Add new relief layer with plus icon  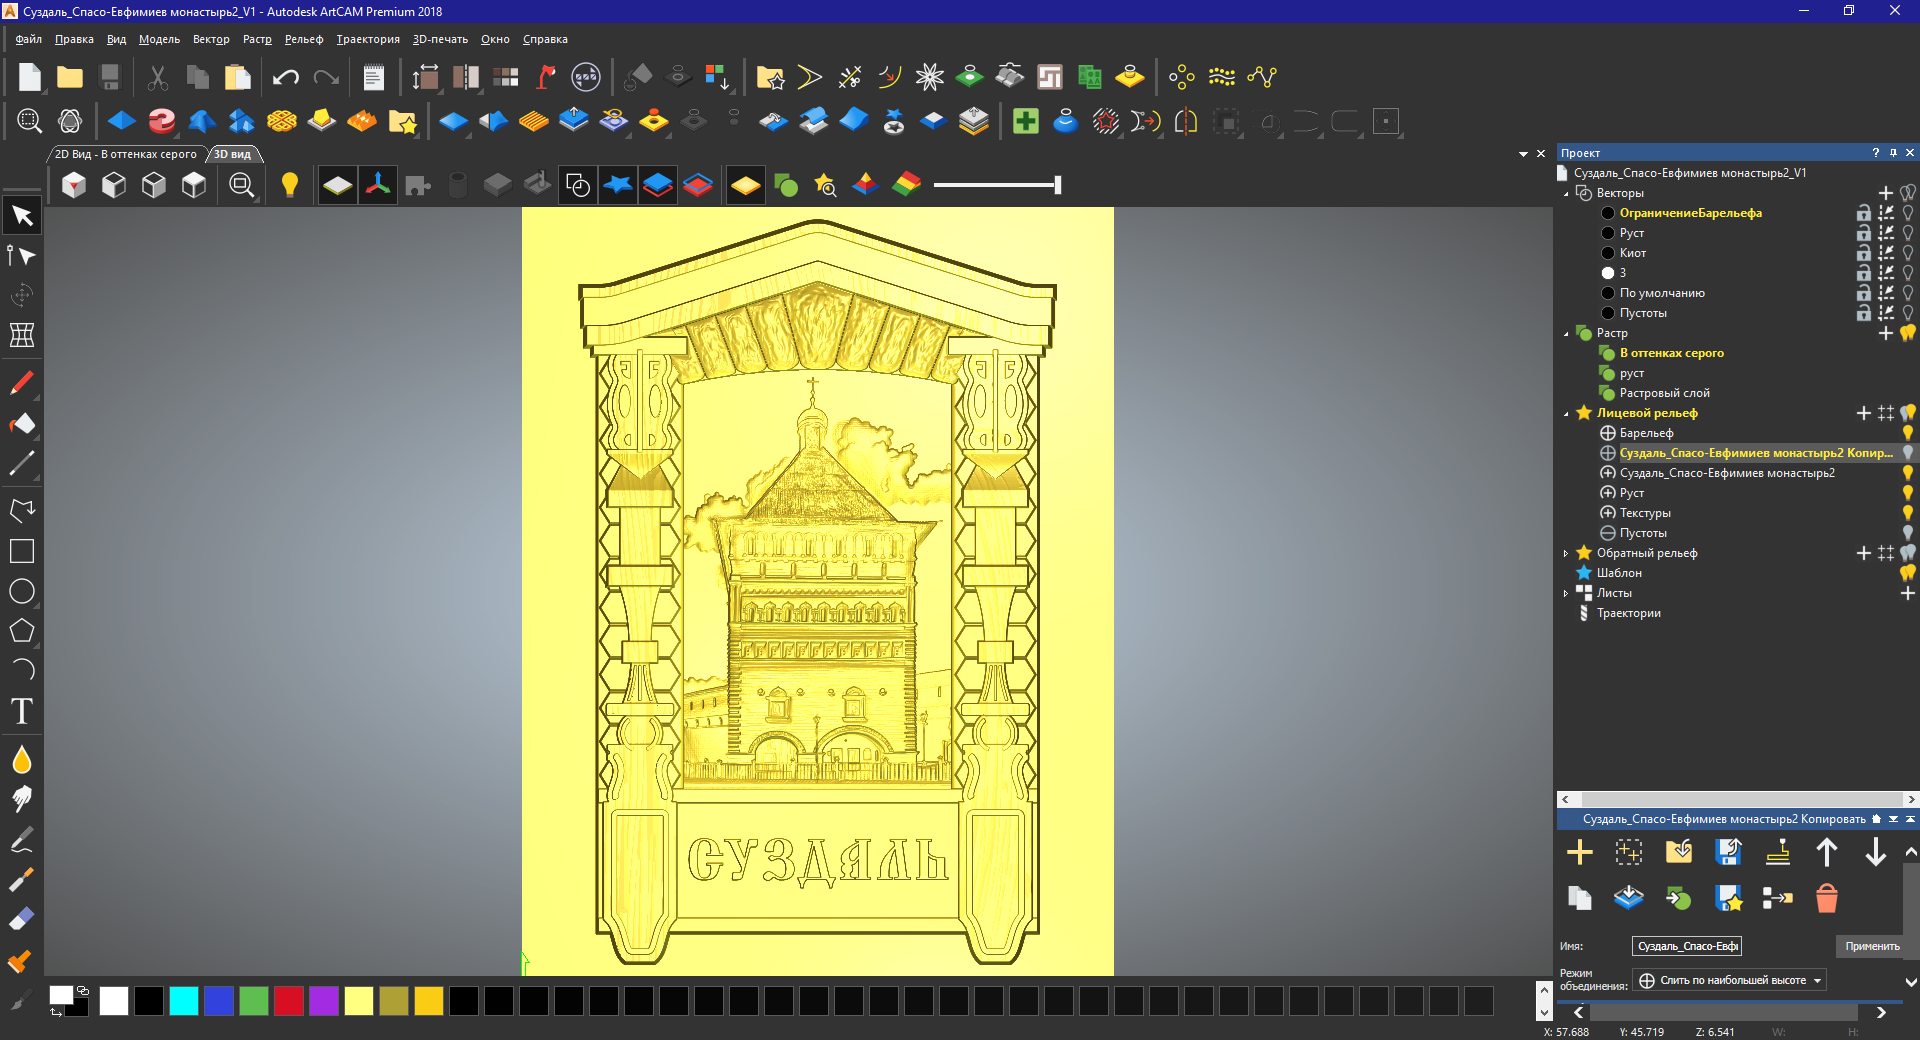coord(1580,852)
